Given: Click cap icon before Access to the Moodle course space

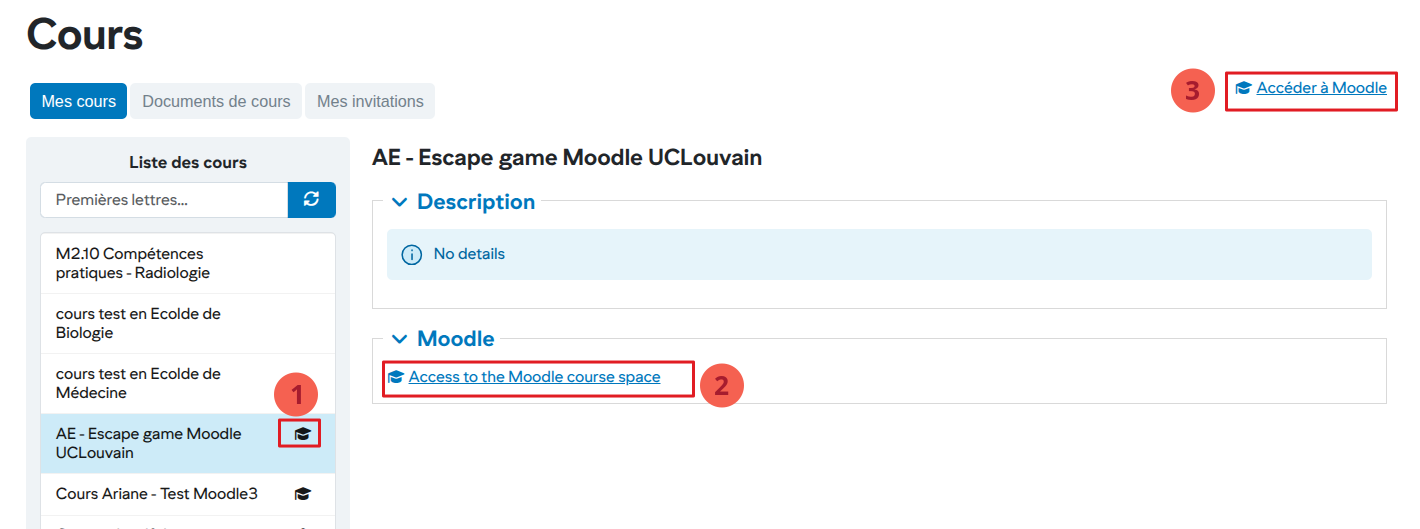Looking at the screenshot, I should point(396,377).
